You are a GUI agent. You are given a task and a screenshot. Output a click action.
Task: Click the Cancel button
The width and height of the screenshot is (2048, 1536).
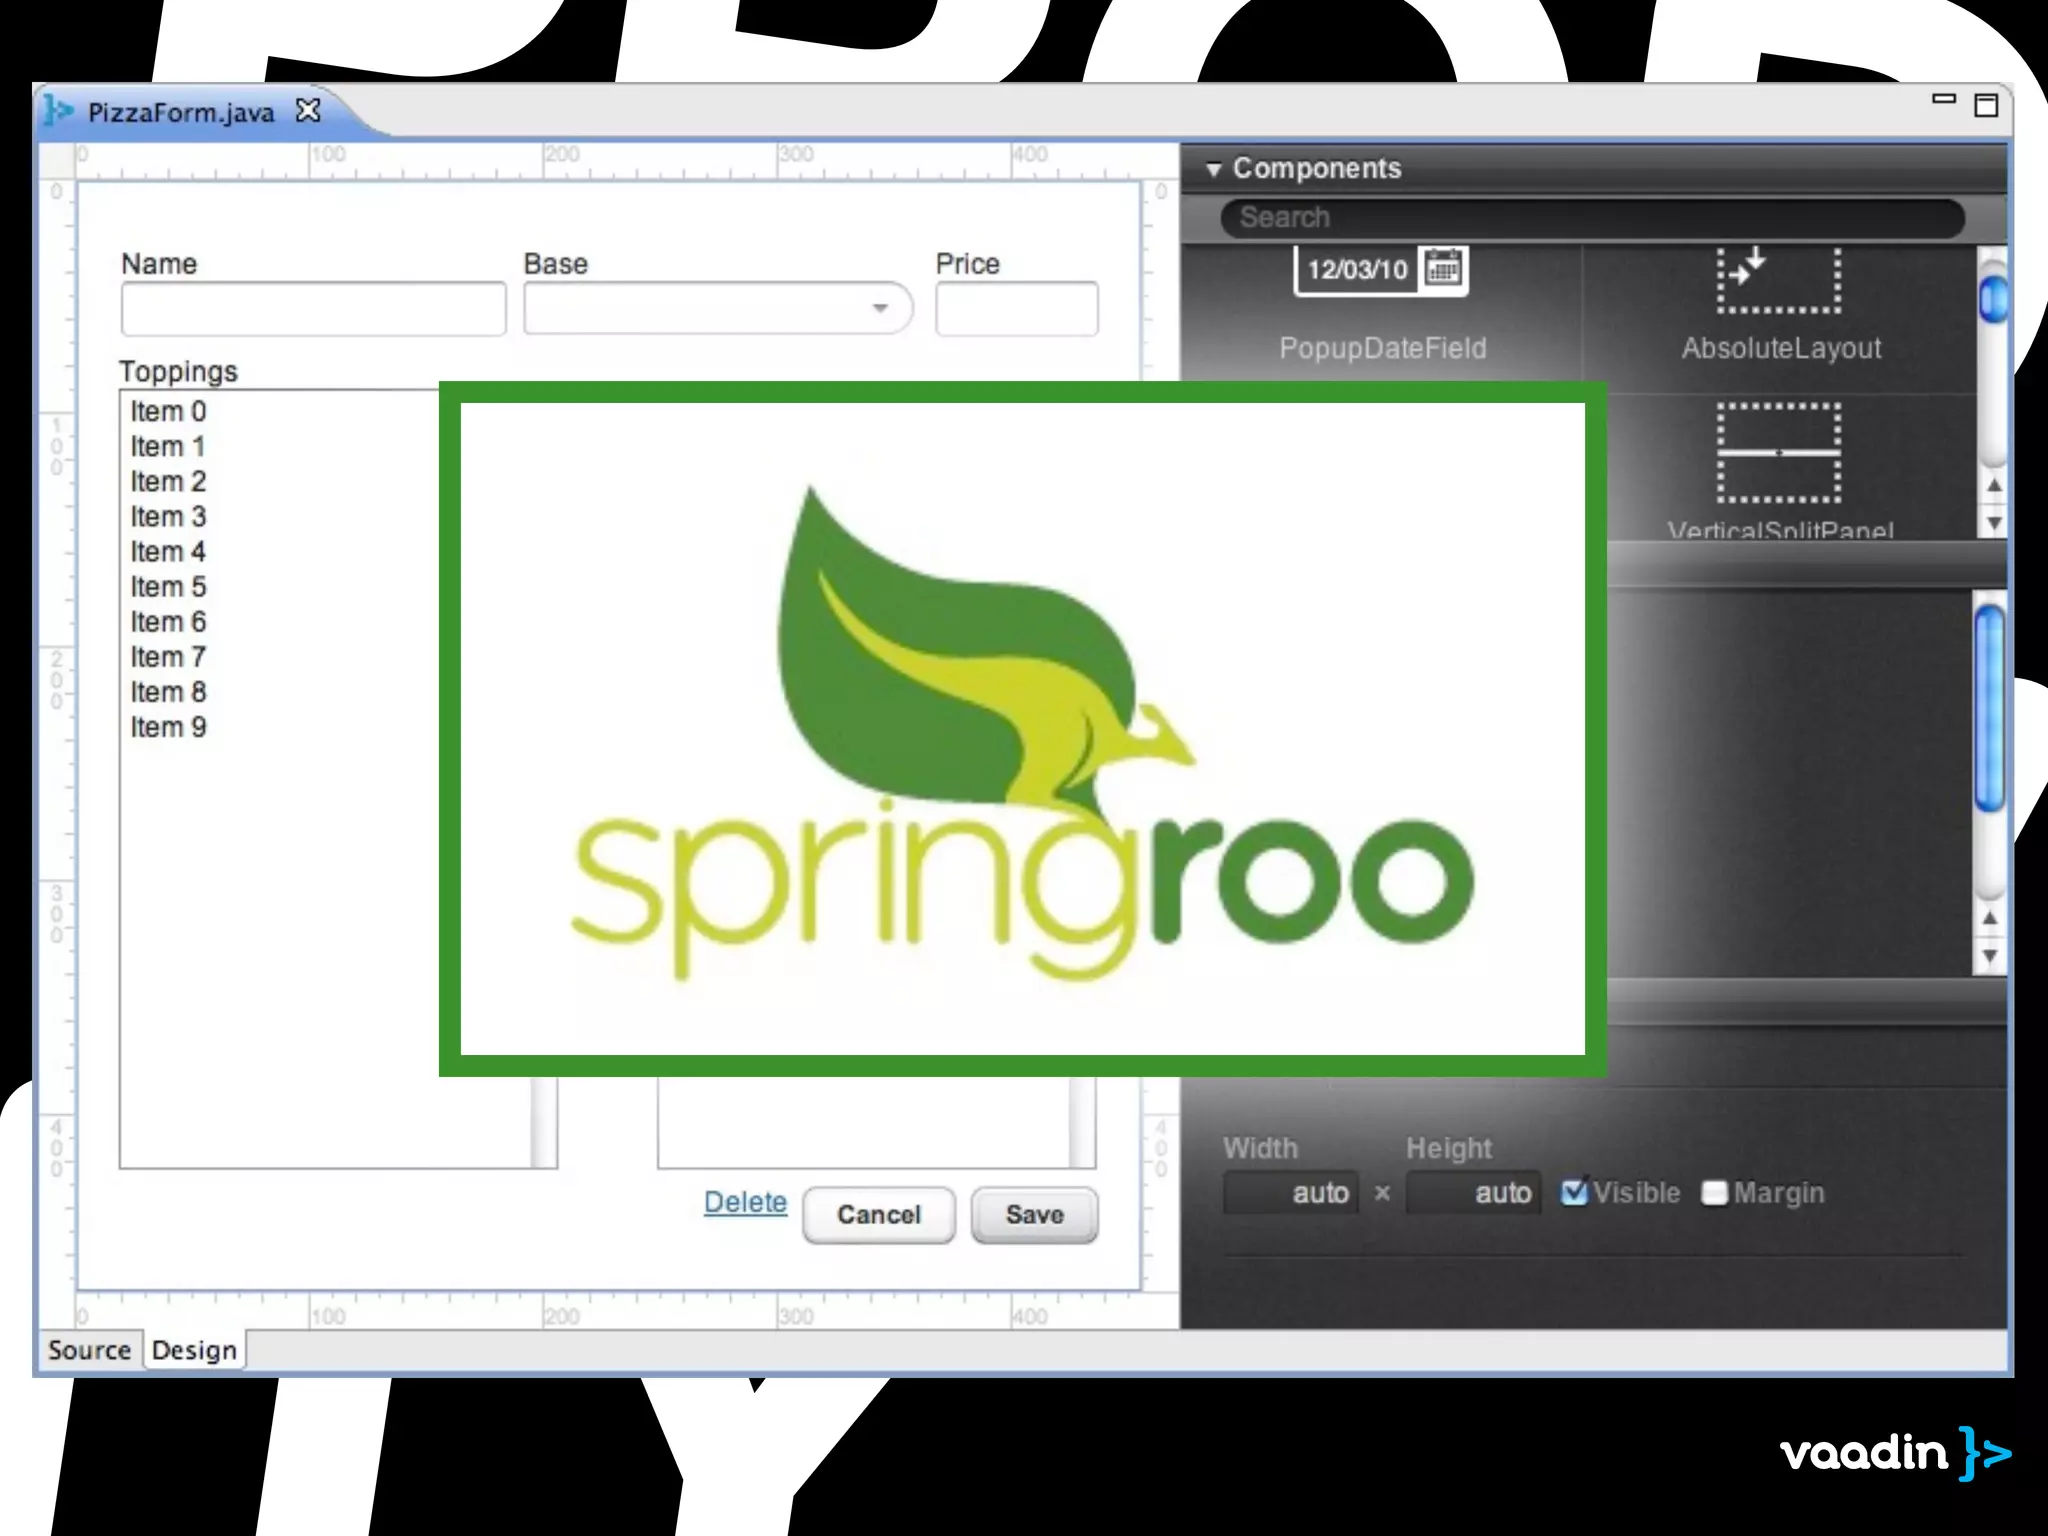[878, 1215]
